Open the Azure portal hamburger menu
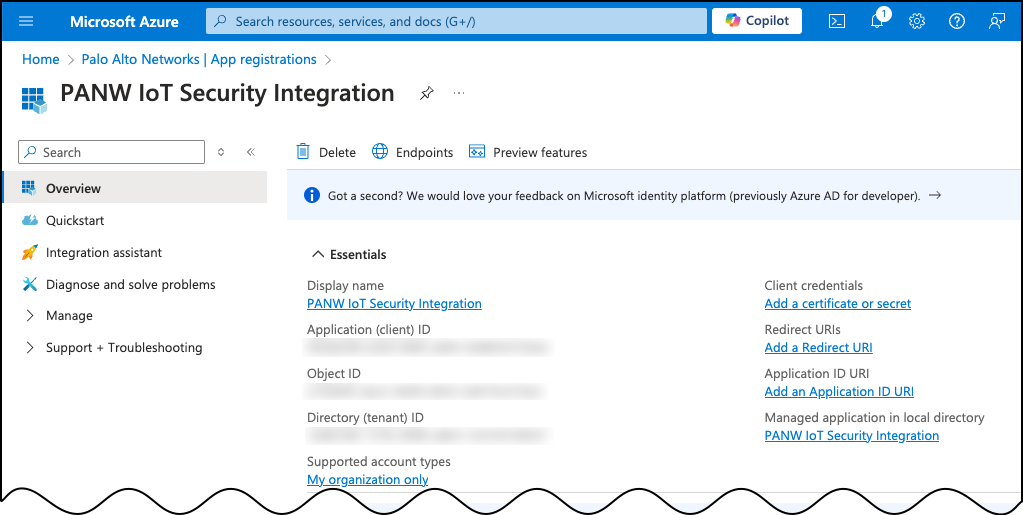 (27, 21)
